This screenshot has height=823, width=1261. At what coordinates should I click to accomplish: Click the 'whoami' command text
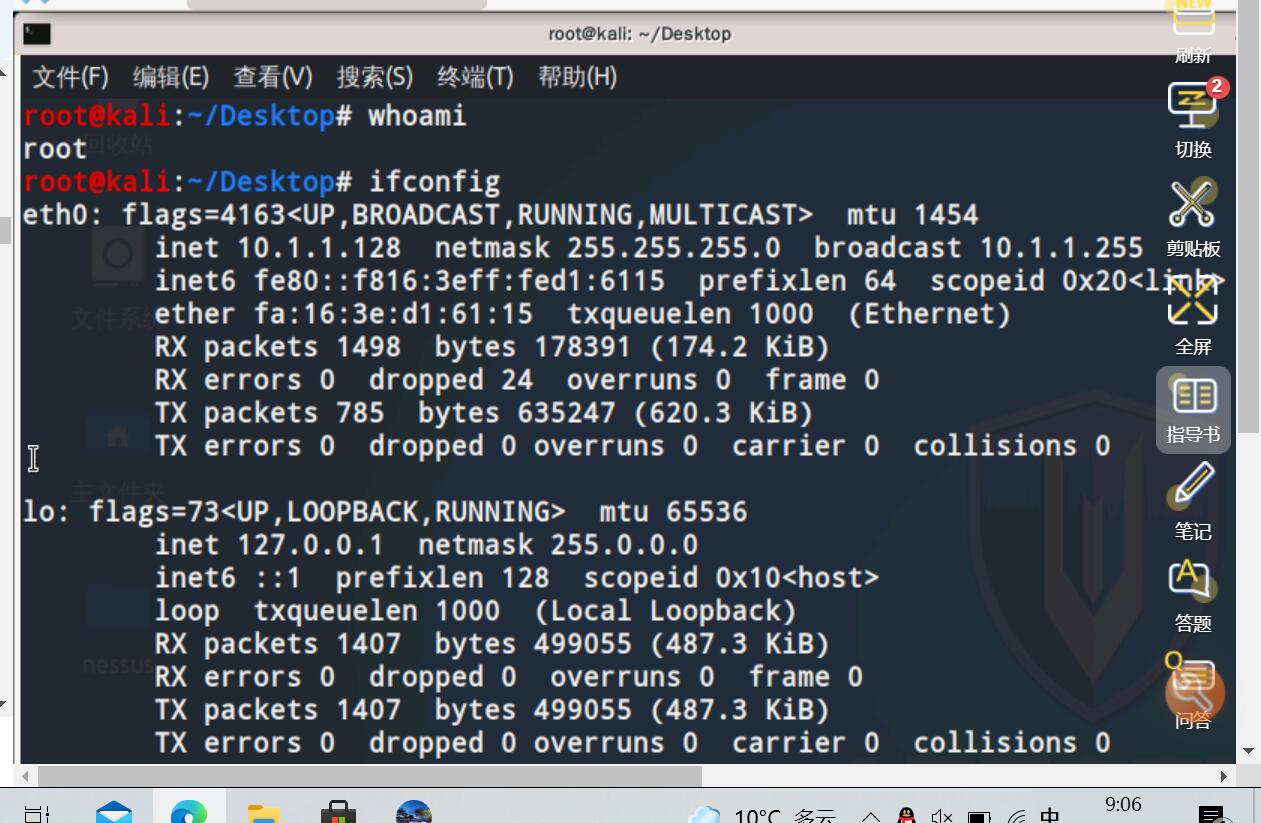tap(417, 116)
